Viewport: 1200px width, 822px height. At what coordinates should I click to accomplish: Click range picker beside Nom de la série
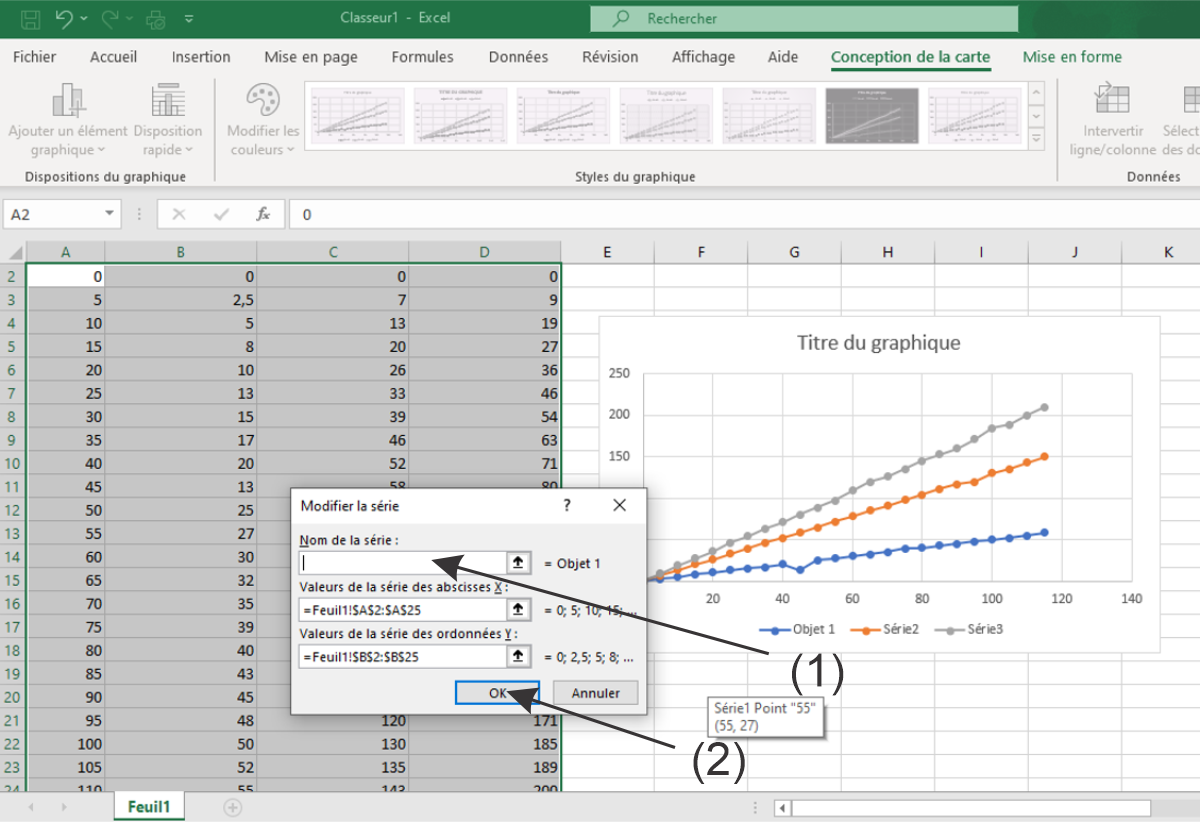tap(518, 563)
